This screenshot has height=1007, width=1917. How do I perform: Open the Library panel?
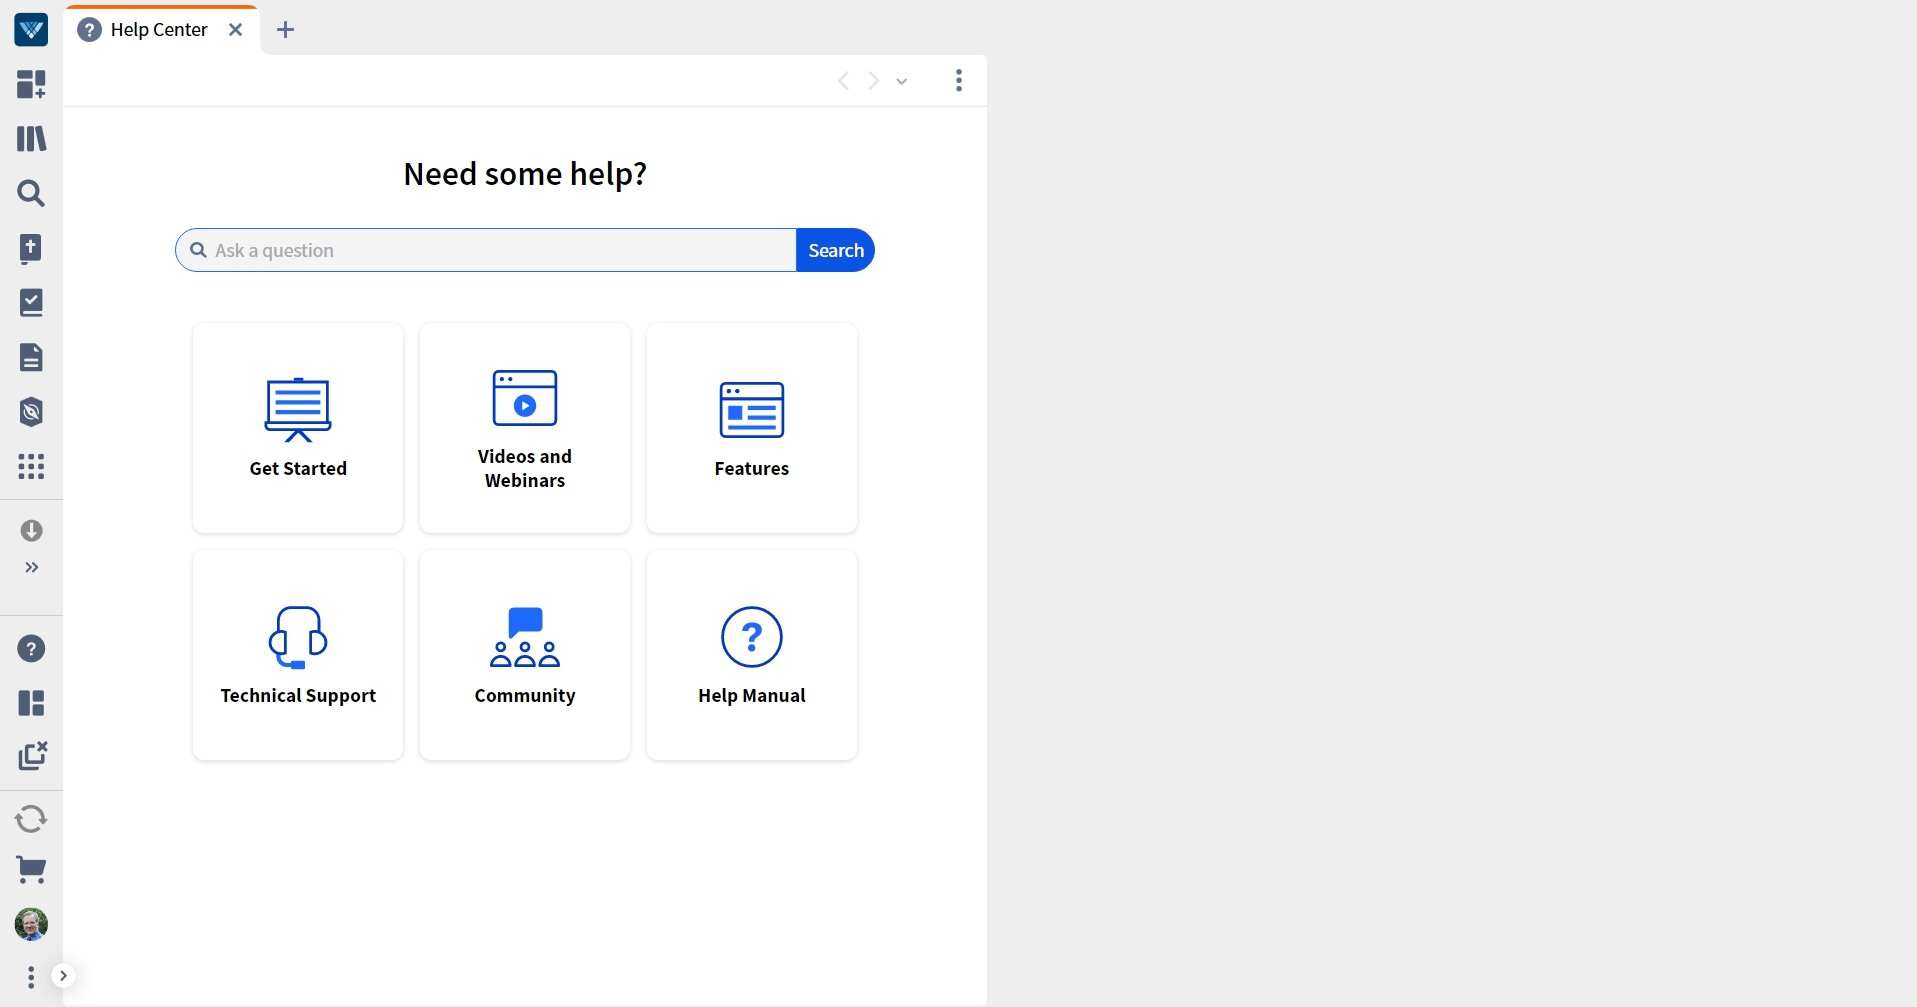(31, 138)
